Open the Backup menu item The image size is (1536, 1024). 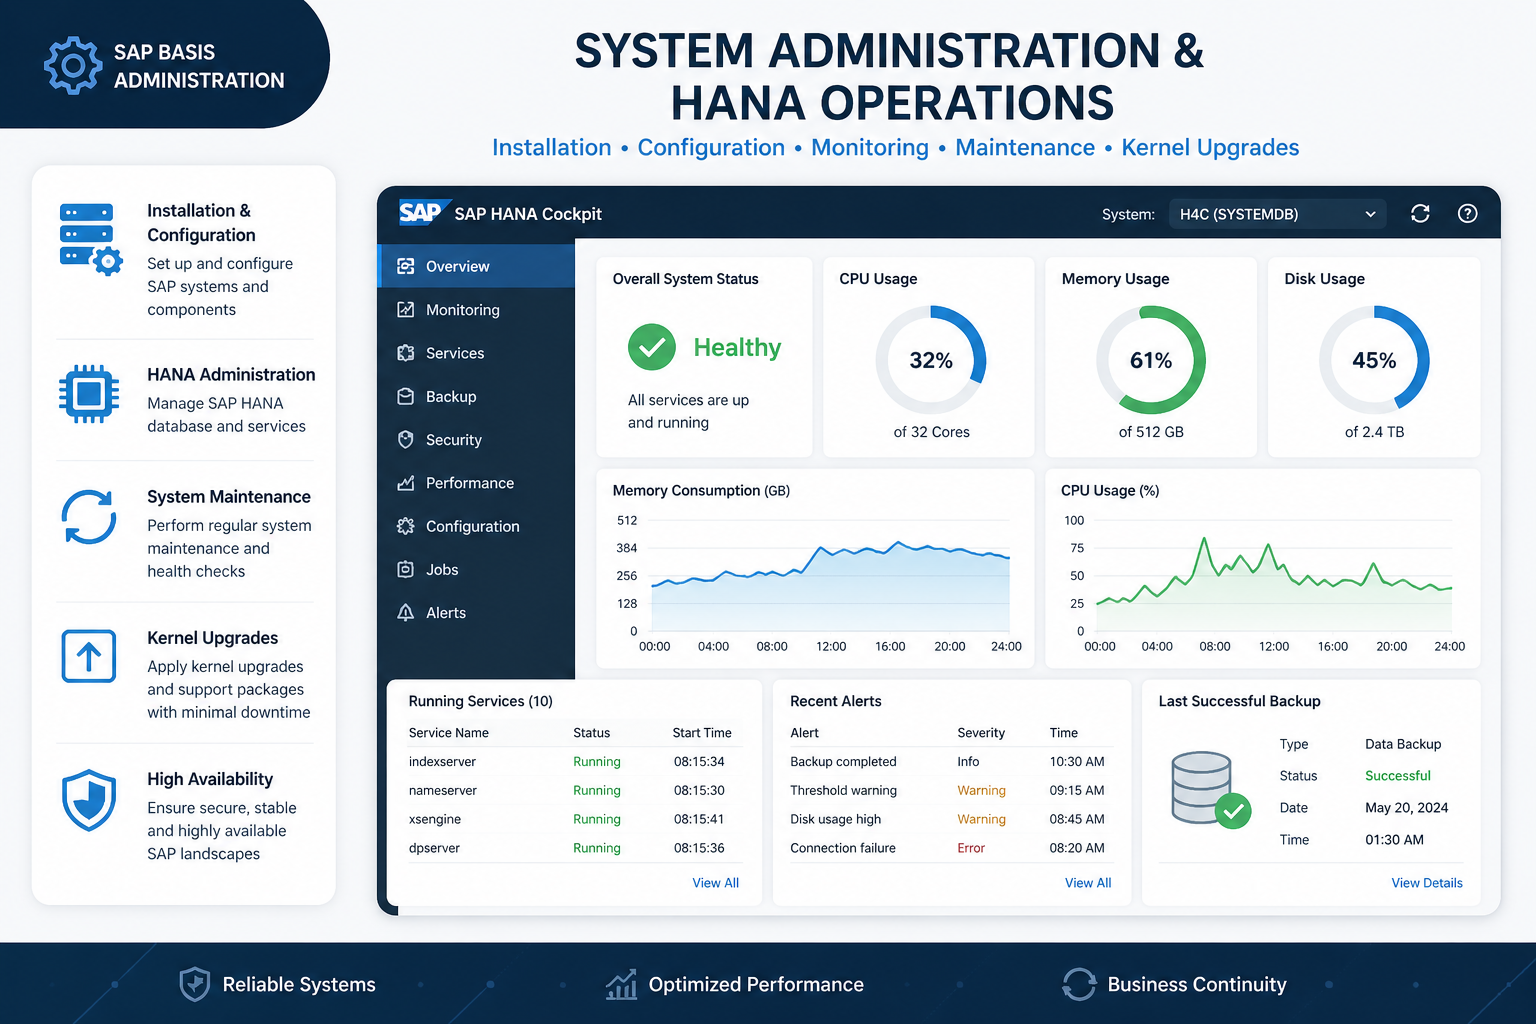(x=477, y=396)
